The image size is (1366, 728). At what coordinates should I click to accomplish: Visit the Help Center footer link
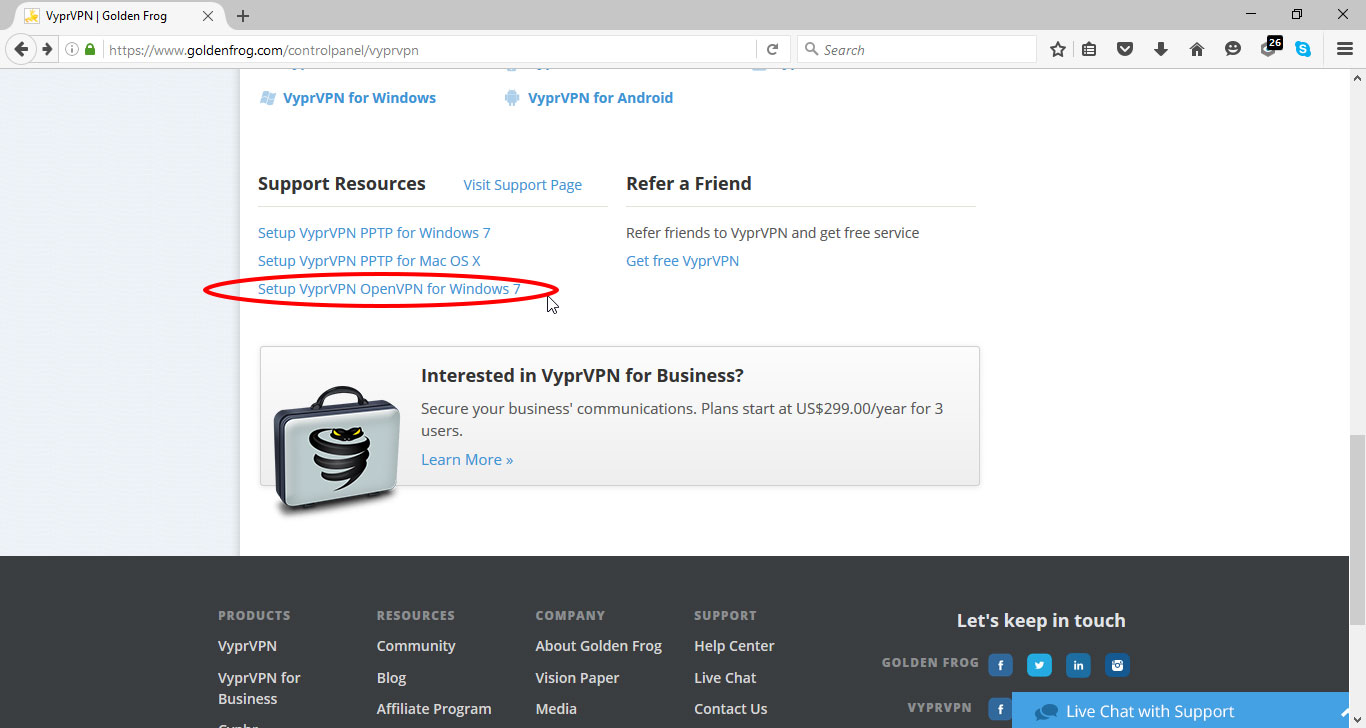coord(734,646)
